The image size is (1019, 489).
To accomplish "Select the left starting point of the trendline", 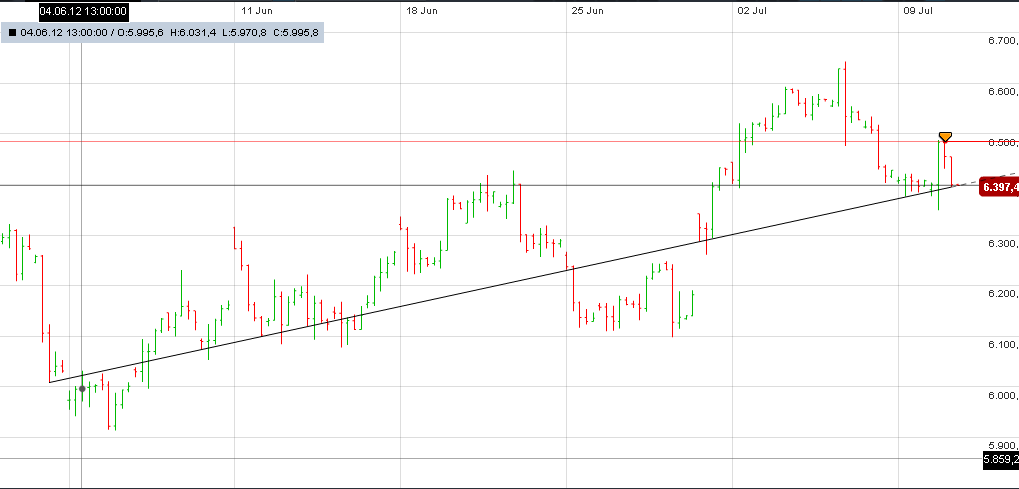I will [50, 382].
